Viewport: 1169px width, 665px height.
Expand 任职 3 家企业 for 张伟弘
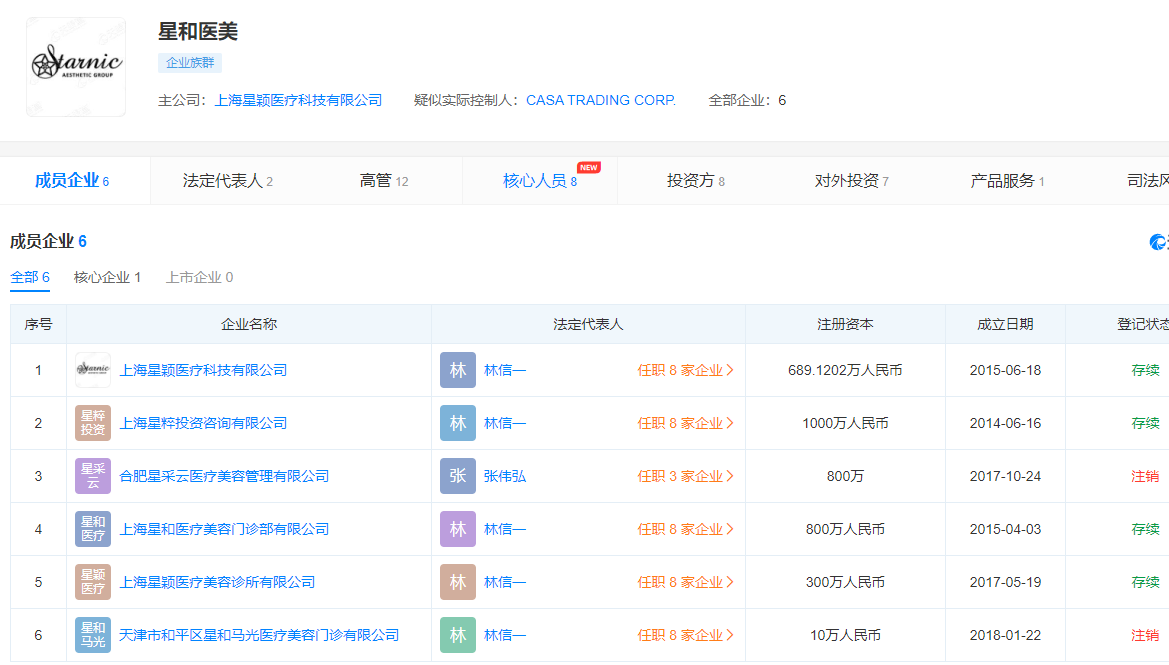point(685,476)
